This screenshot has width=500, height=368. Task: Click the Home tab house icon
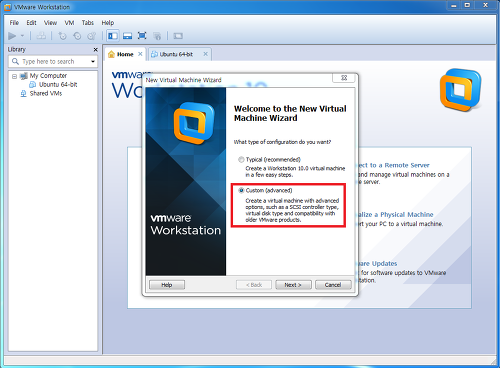pos(111,54)
